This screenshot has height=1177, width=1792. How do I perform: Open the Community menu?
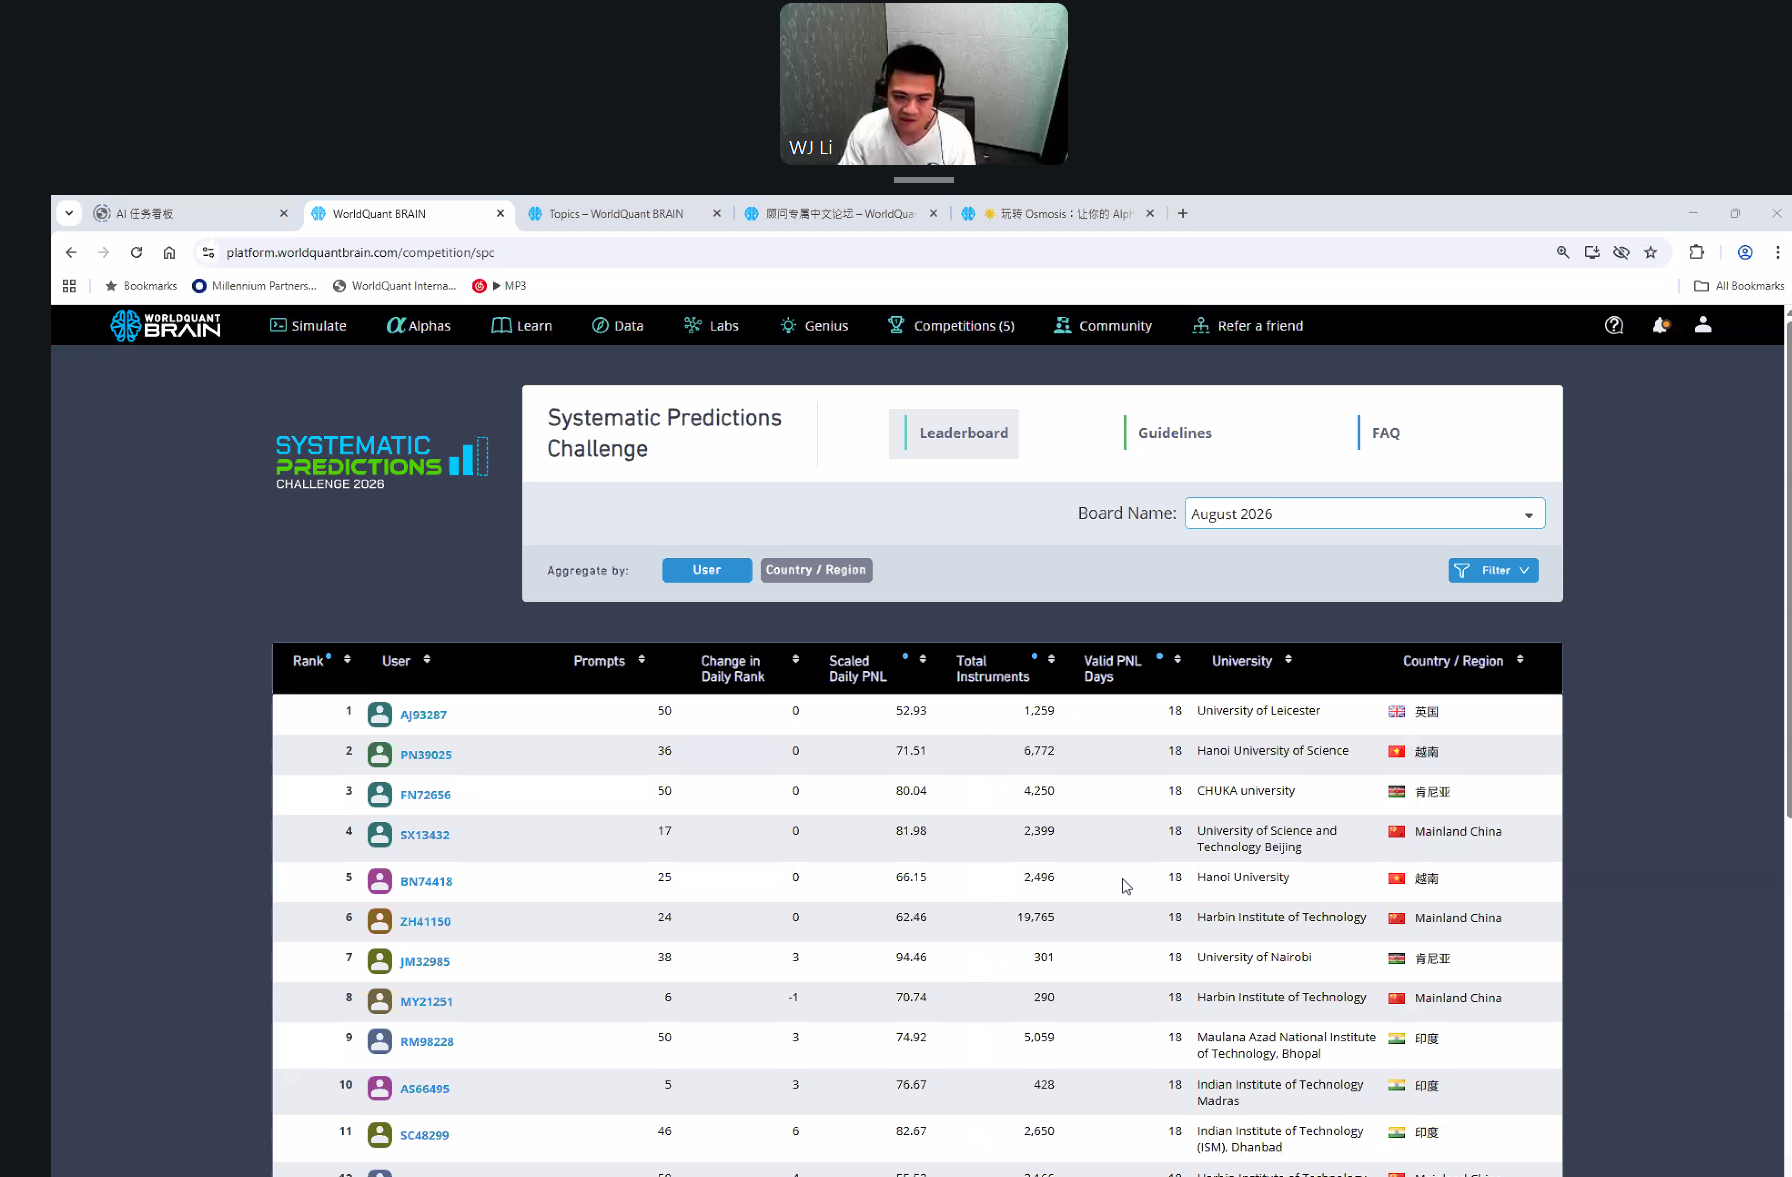1103,325
